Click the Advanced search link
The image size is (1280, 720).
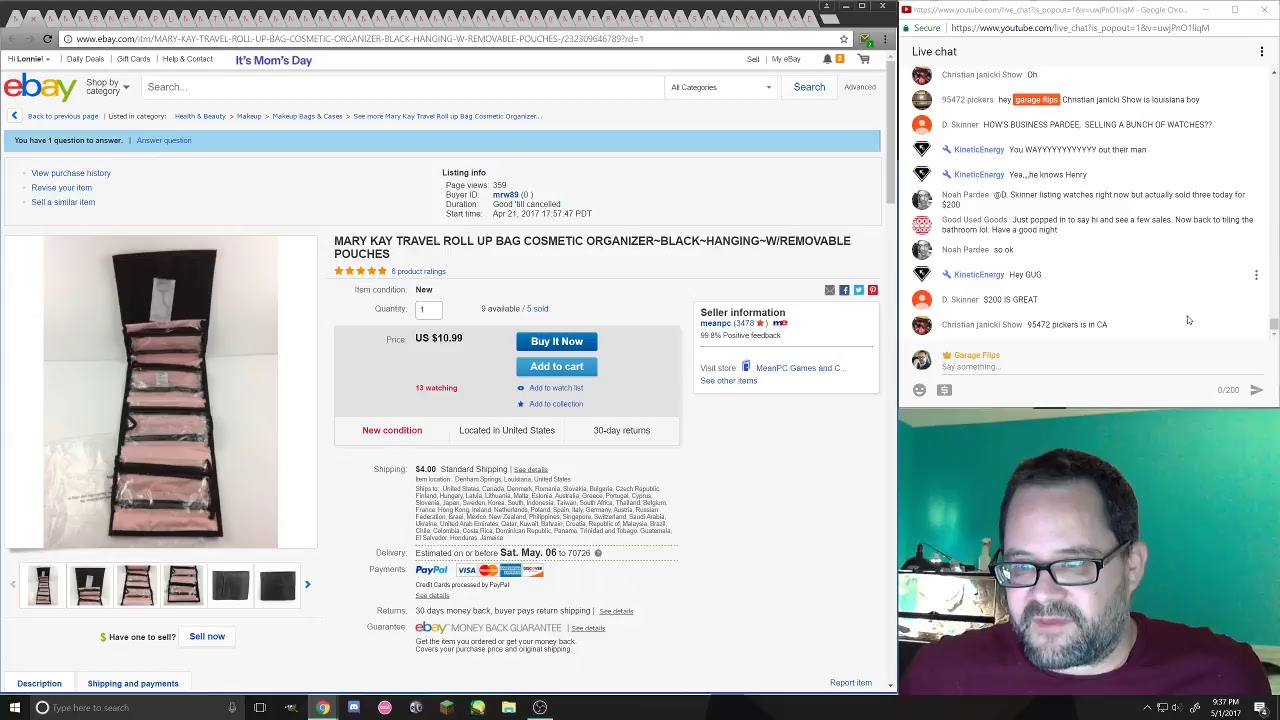click(x=860, y=87)
